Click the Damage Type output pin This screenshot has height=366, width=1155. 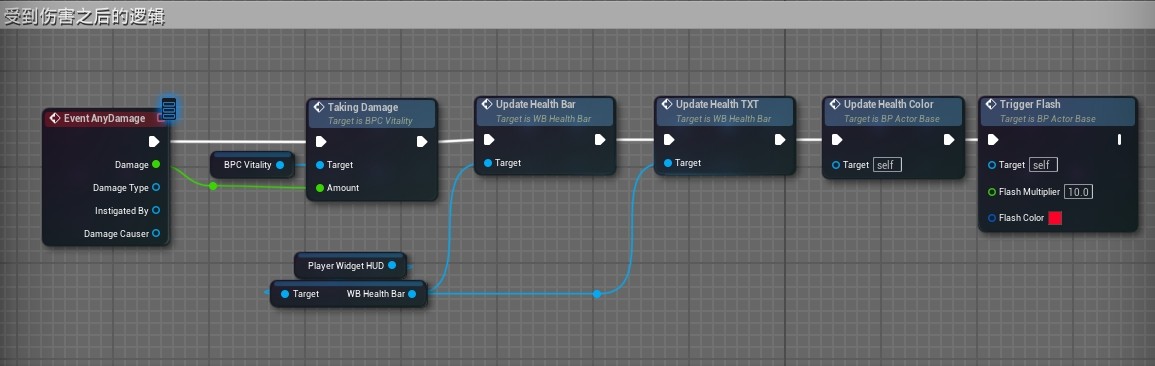click(x=155, y=188)
